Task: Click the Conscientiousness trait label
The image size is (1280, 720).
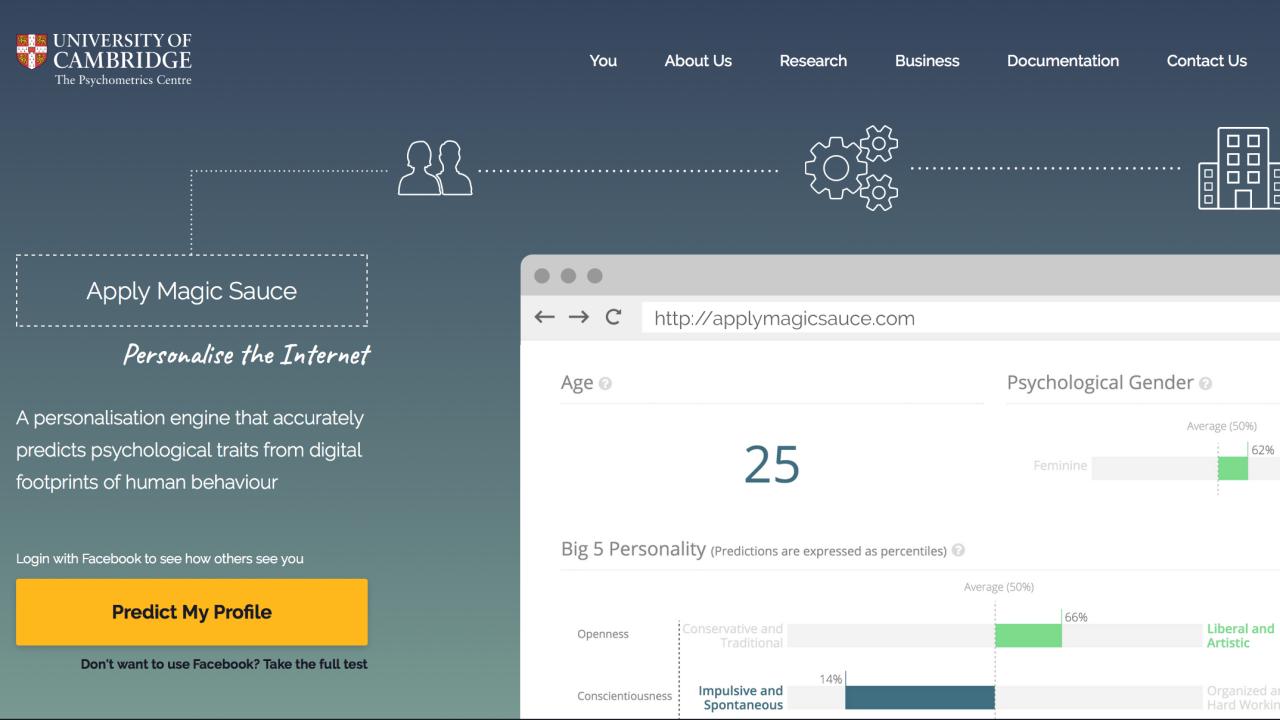Action: point(625,696)
